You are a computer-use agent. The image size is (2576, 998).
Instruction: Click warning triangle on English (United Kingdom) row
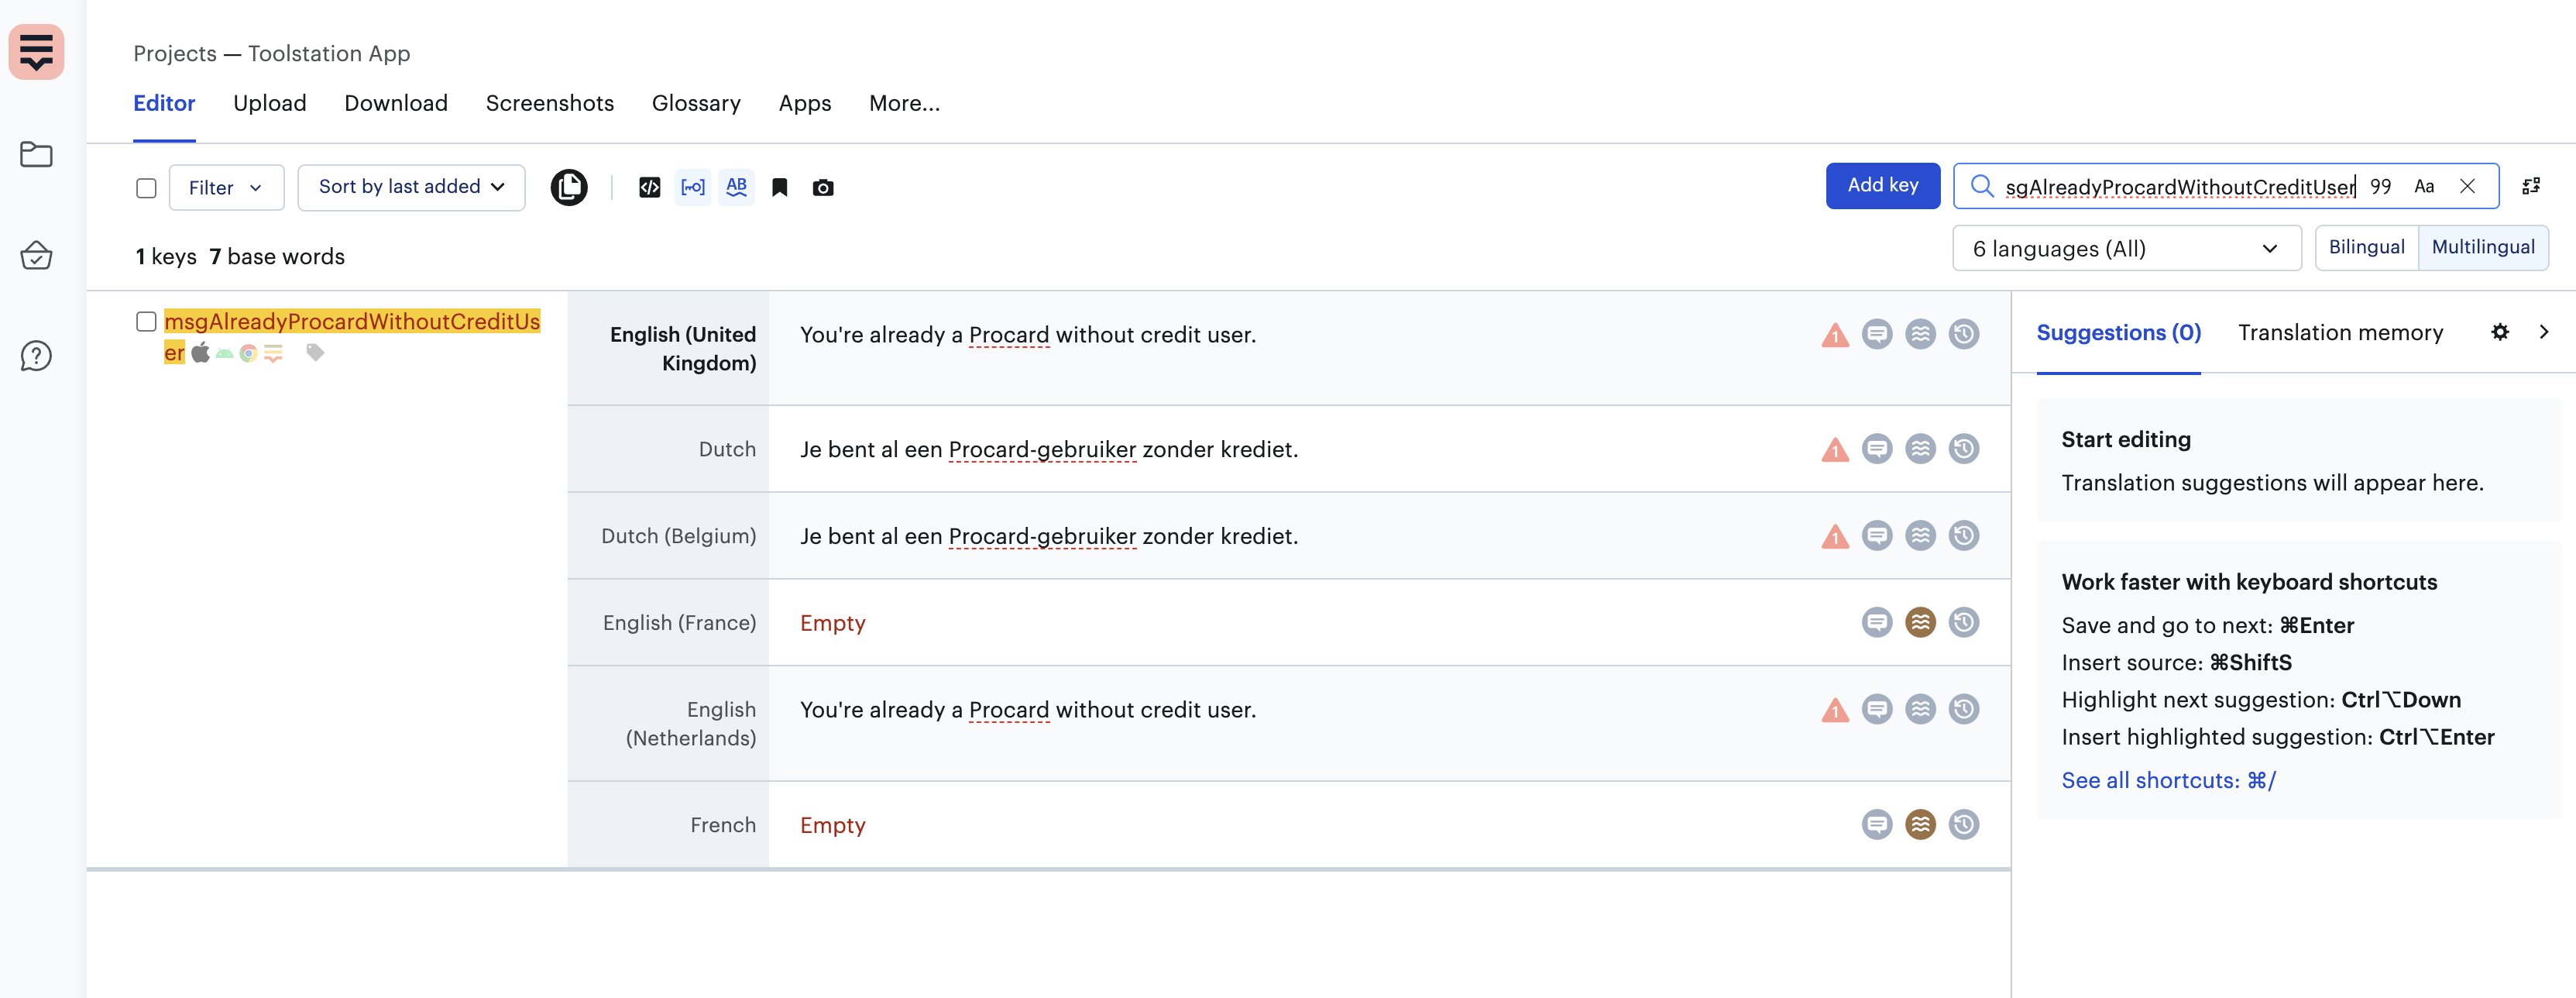point(1834,335)
